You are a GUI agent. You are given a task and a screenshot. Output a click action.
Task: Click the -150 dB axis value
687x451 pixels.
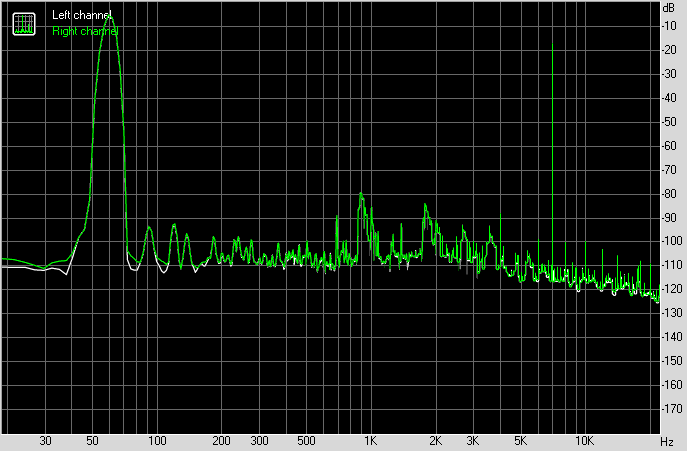671,361
